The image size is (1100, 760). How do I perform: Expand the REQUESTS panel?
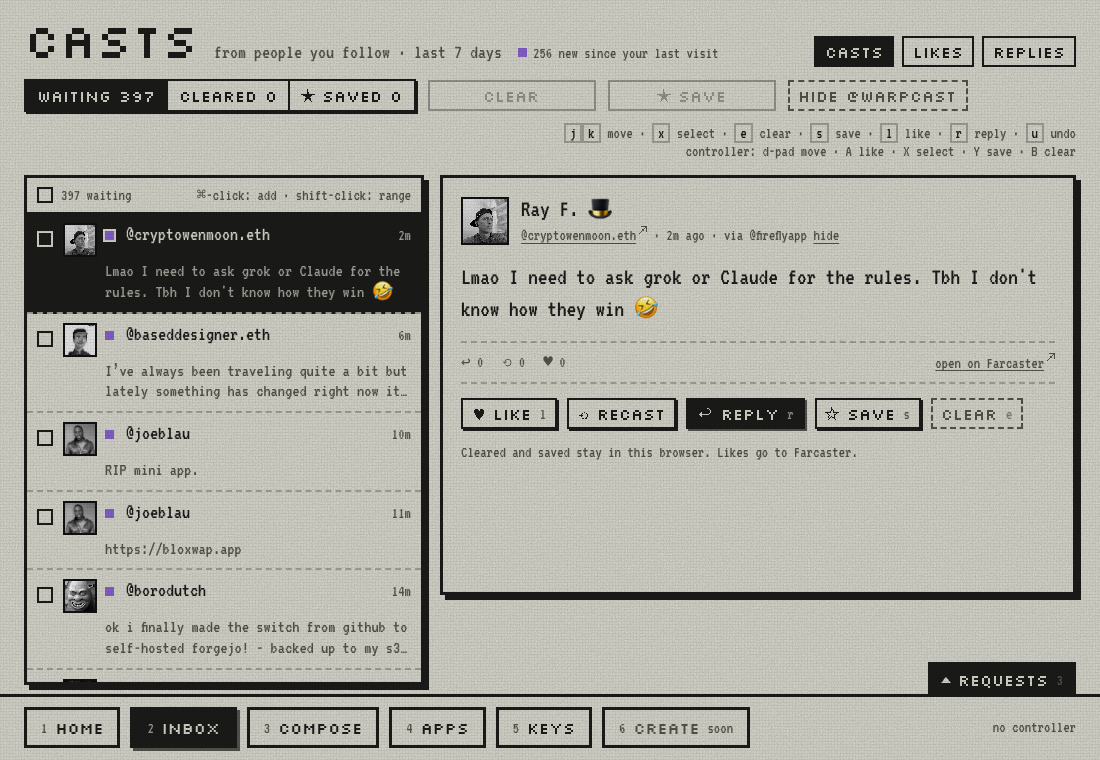click(1001, 680)
